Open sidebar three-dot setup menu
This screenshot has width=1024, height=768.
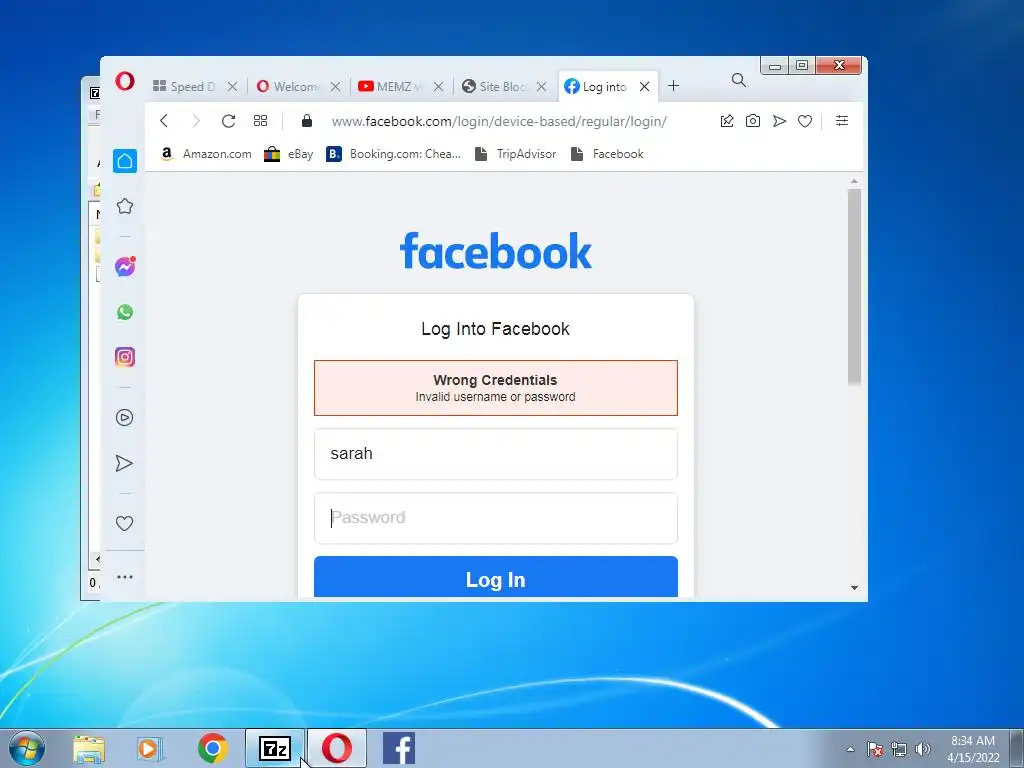124,577
